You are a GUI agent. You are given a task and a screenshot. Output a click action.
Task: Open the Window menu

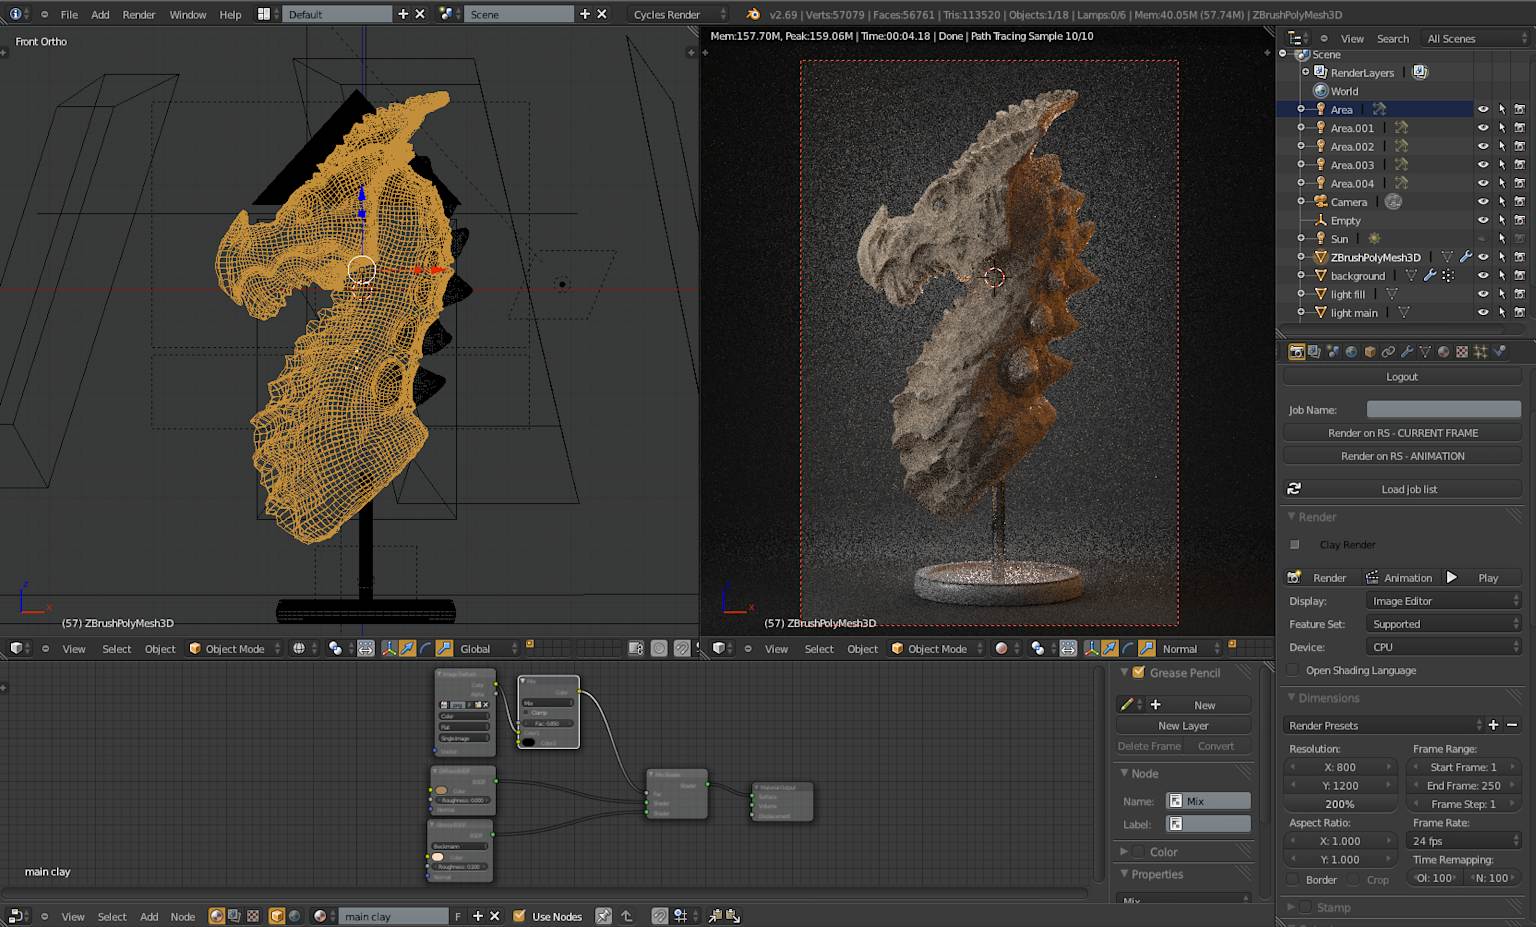(188, 14)
